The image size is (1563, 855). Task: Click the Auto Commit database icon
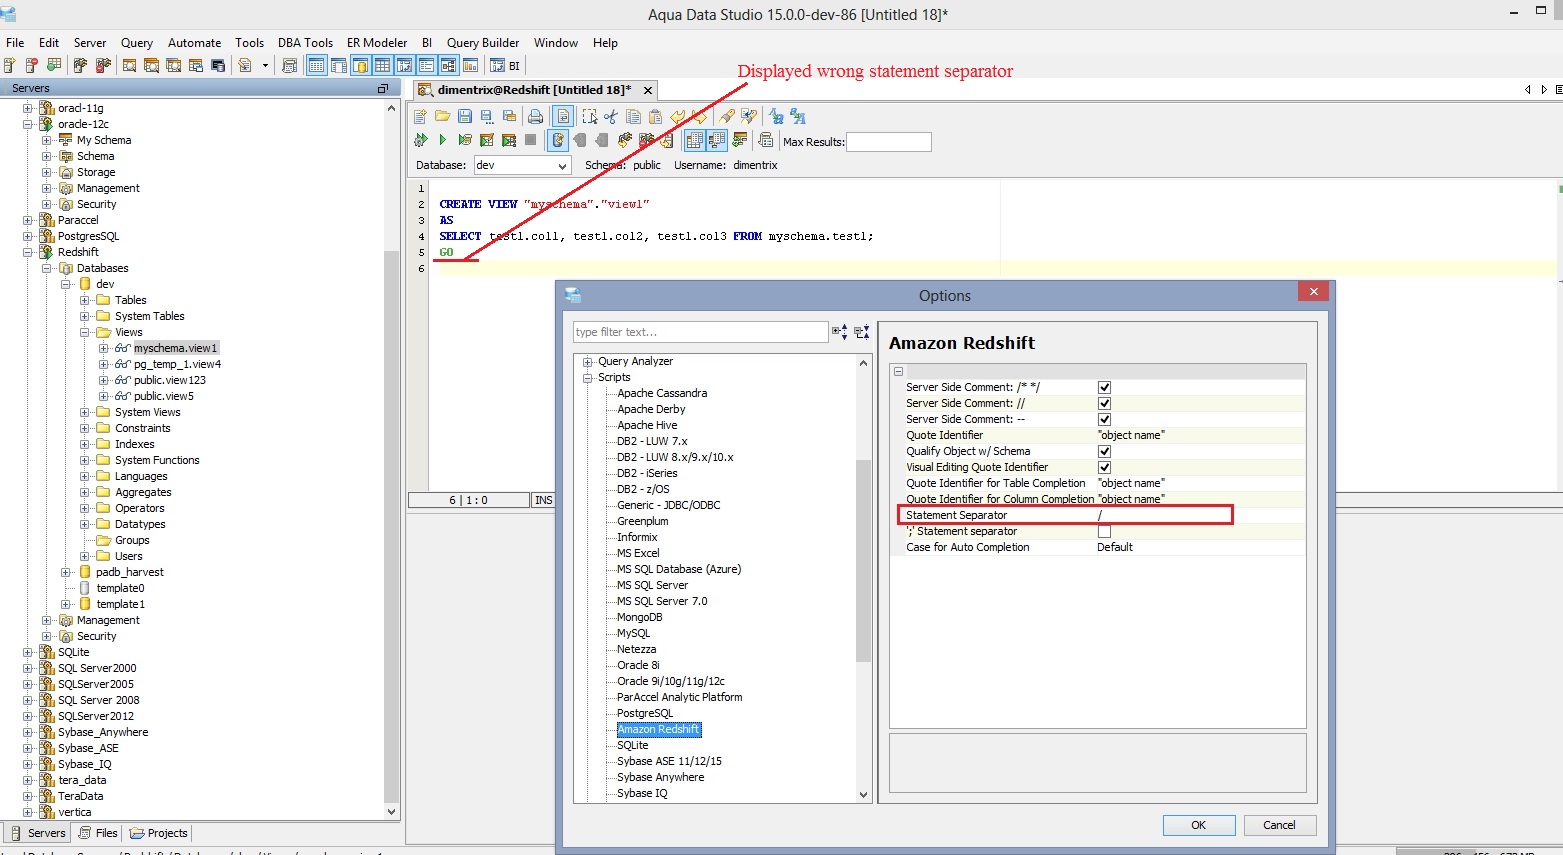558,140
